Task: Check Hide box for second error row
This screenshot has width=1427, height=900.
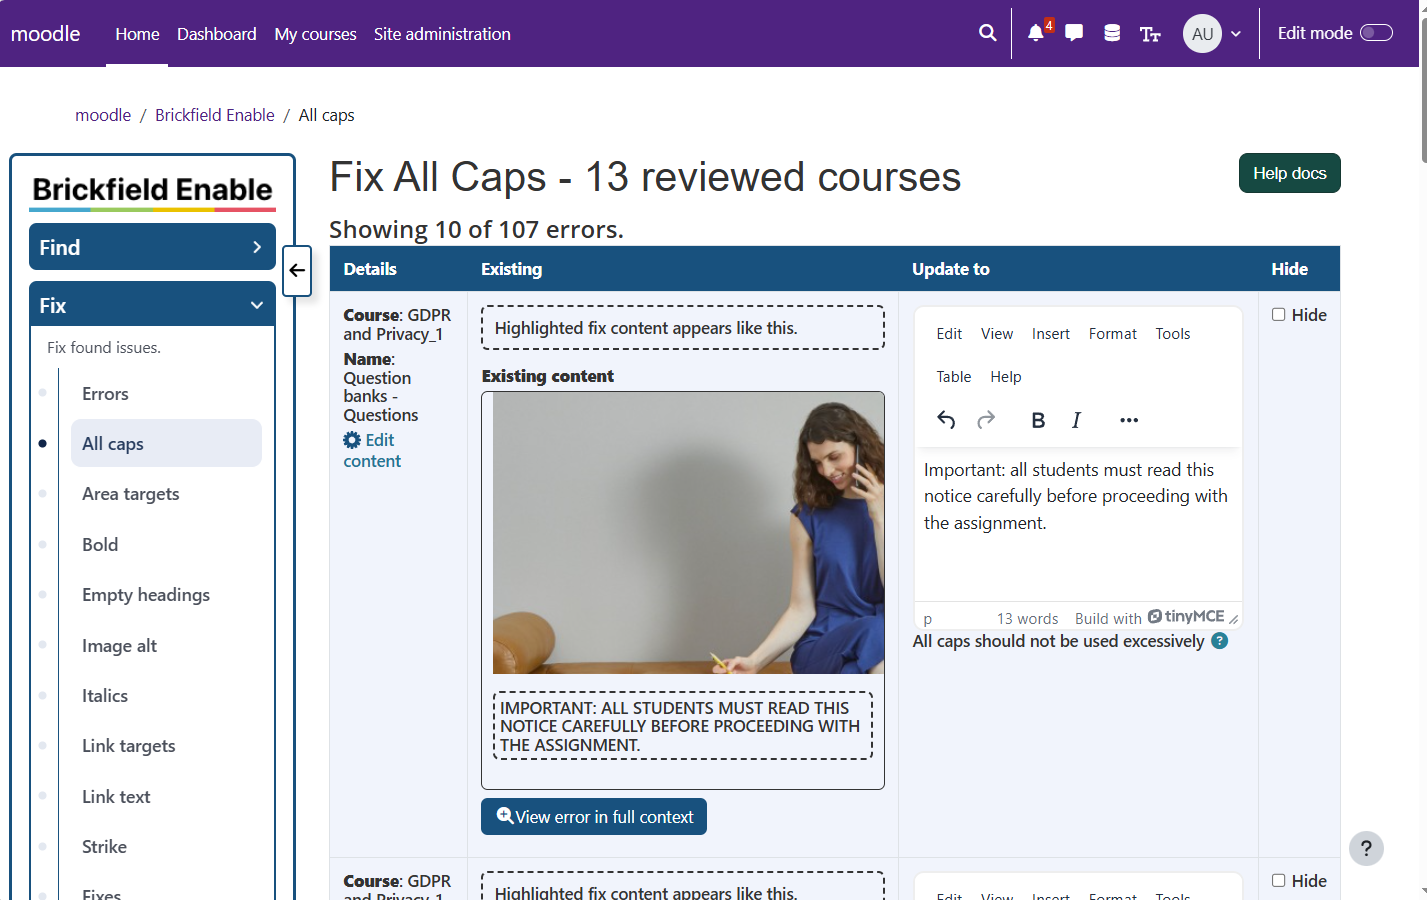Action: [x=1278, y=880]
